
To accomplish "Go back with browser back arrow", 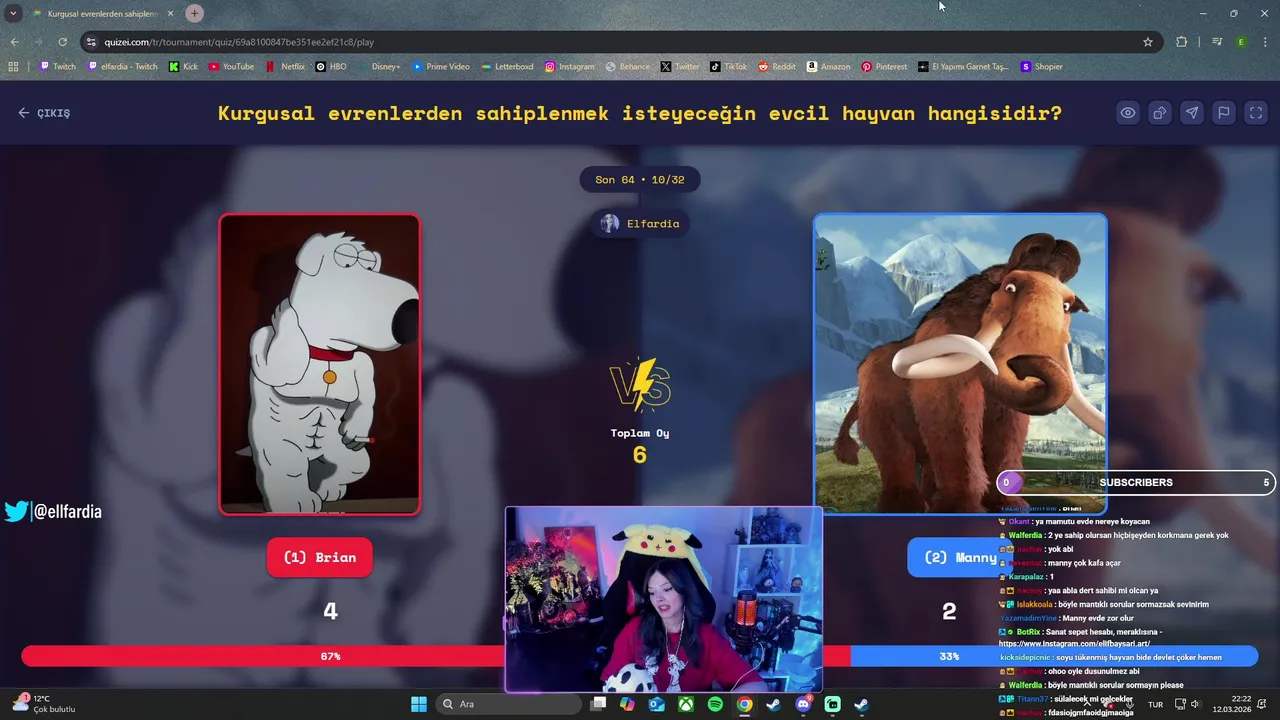I will point(14,42).
